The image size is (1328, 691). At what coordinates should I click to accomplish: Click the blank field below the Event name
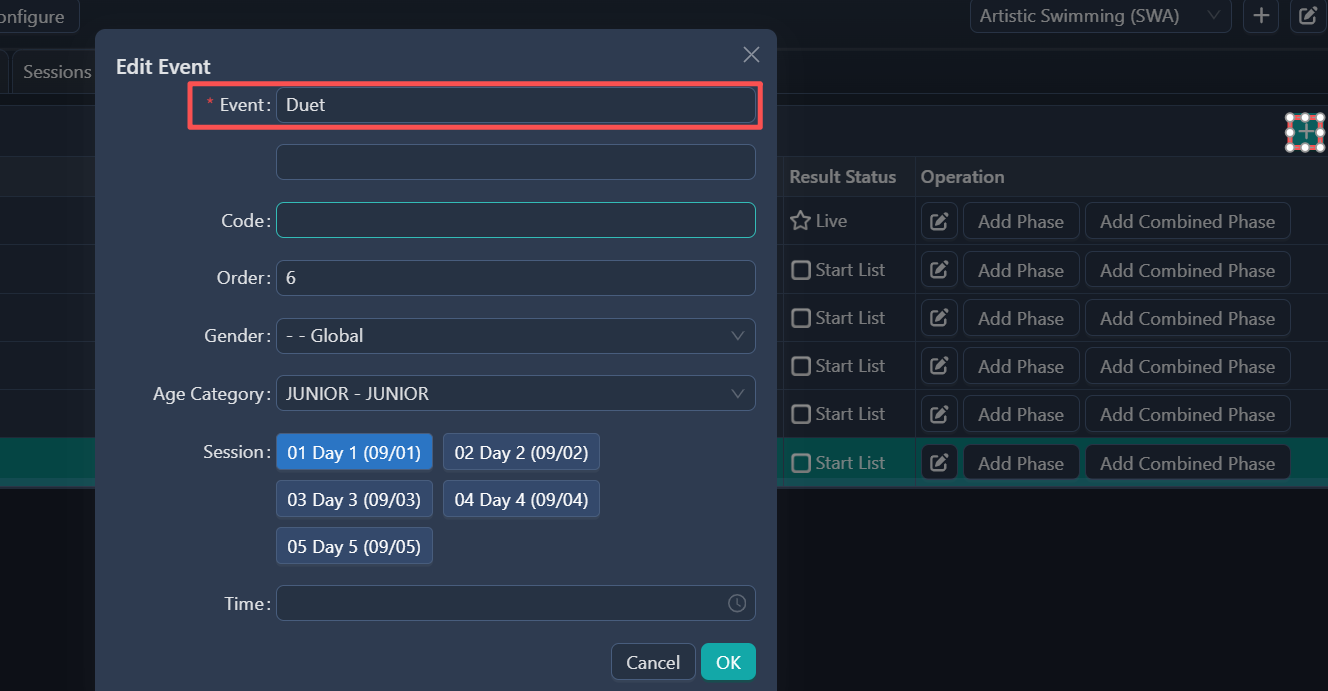click(516, 162)
